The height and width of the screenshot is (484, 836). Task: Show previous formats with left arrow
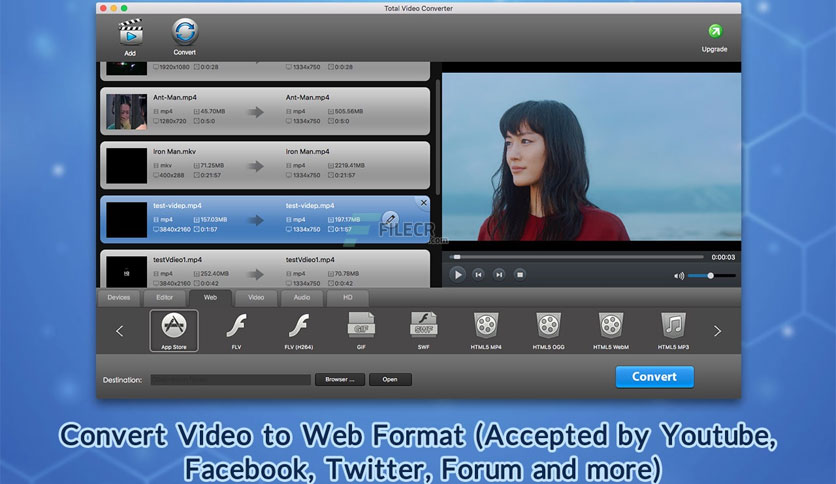click(119, 331)
